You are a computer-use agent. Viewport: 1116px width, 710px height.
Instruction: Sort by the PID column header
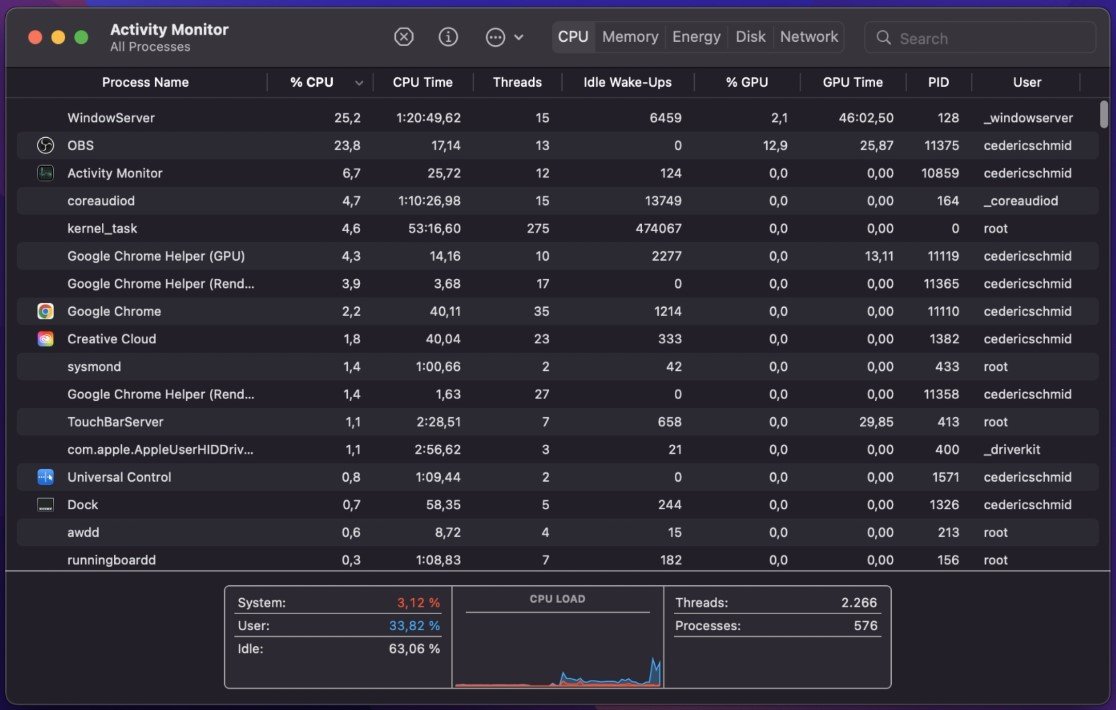(937, 83)
